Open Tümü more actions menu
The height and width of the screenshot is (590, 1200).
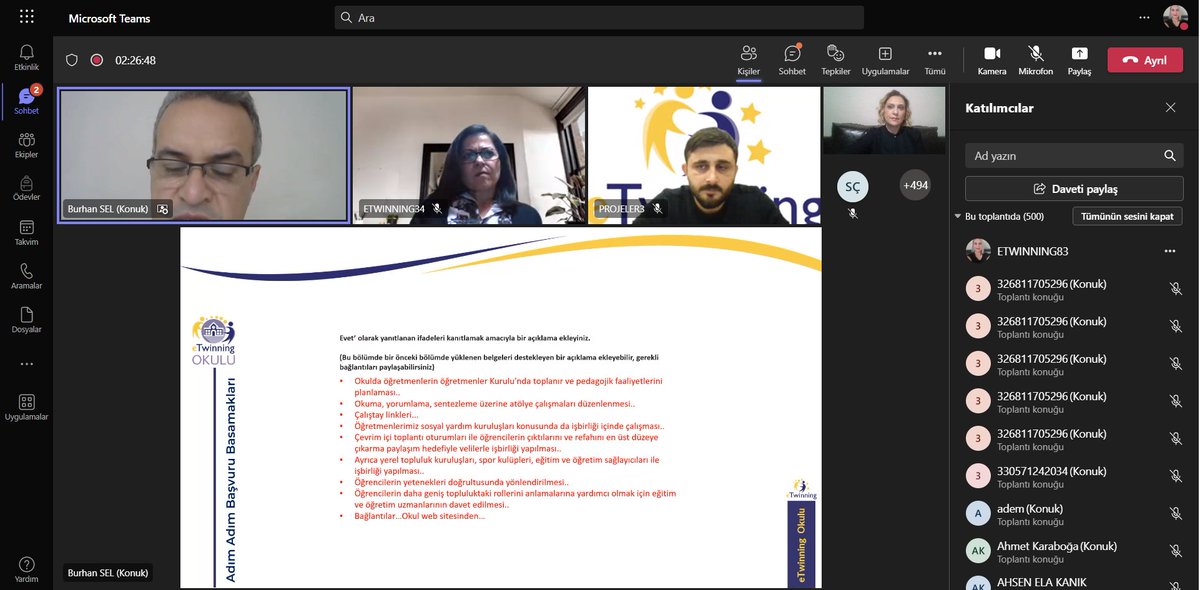click(934, 60)
